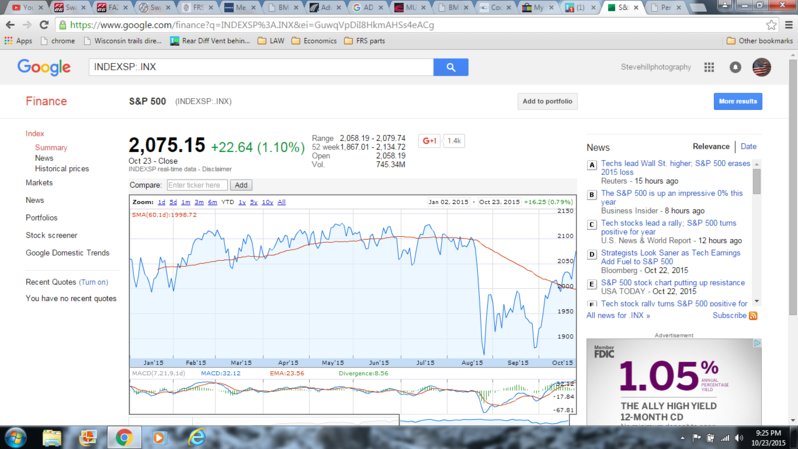Click the browser address bar URL

click(x=252, y=24)
